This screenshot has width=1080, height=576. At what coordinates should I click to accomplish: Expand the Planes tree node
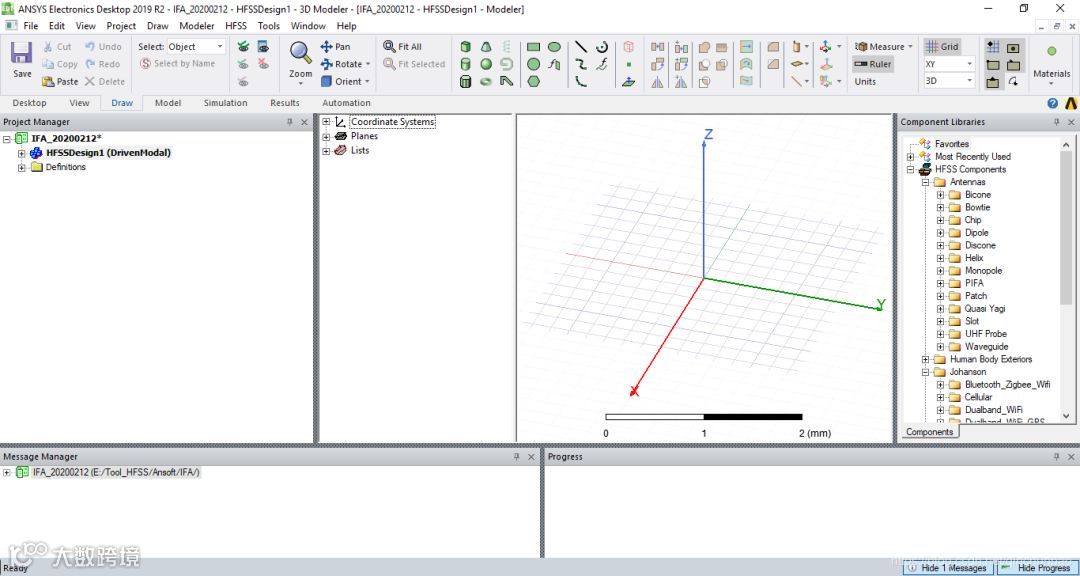326,136
